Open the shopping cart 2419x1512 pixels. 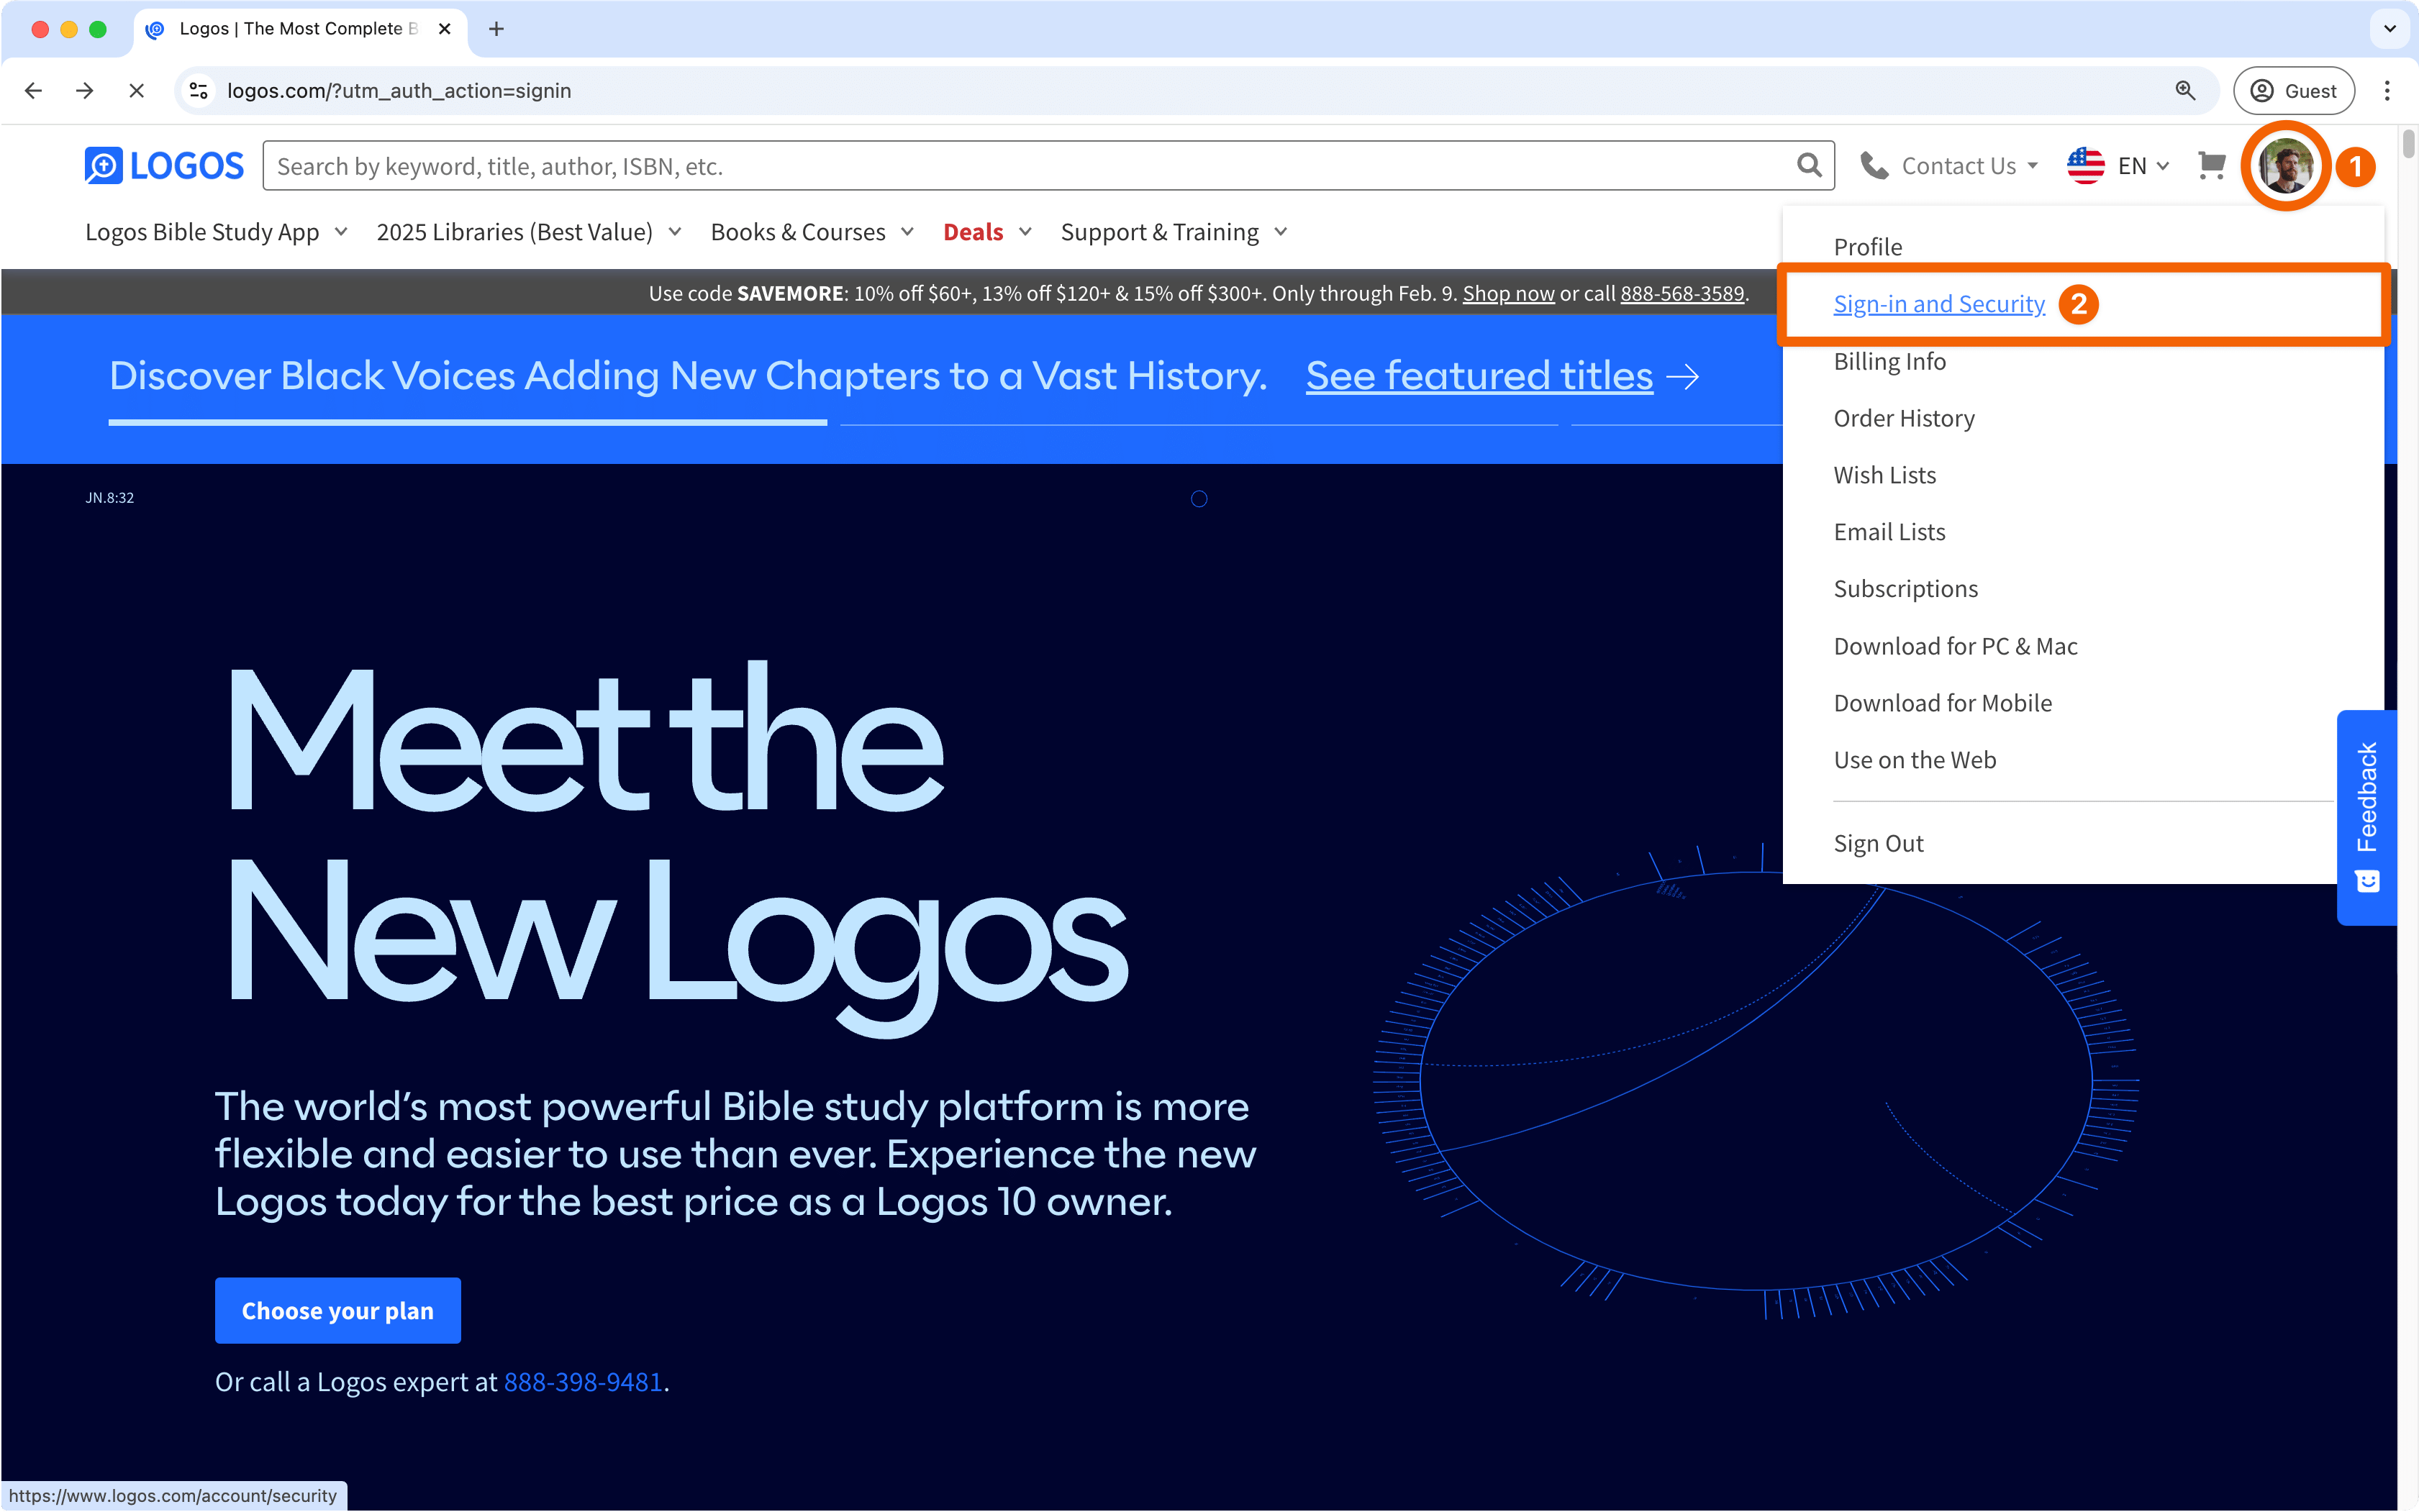click(x=2211, y=165)
